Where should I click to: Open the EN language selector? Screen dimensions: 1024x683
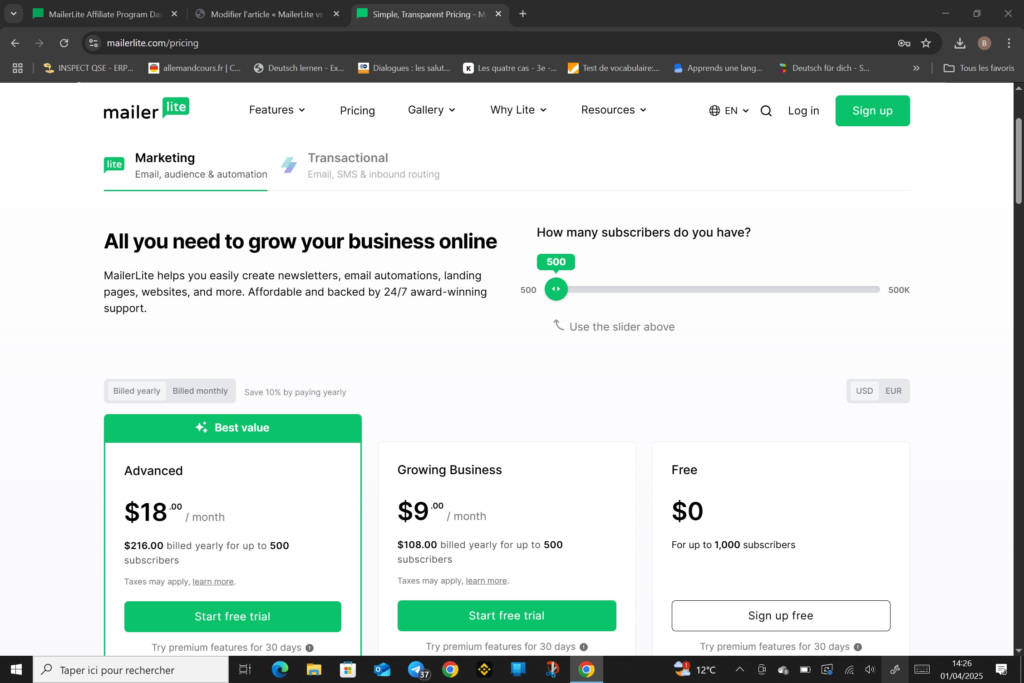[x=729, y=111]
